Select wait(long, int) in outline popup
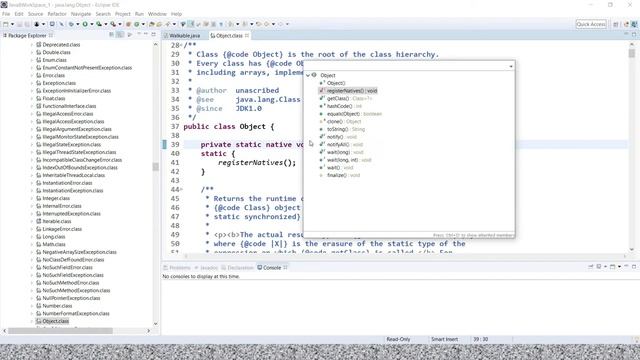Viewport: 640px width, 360px height. [345, 160]
